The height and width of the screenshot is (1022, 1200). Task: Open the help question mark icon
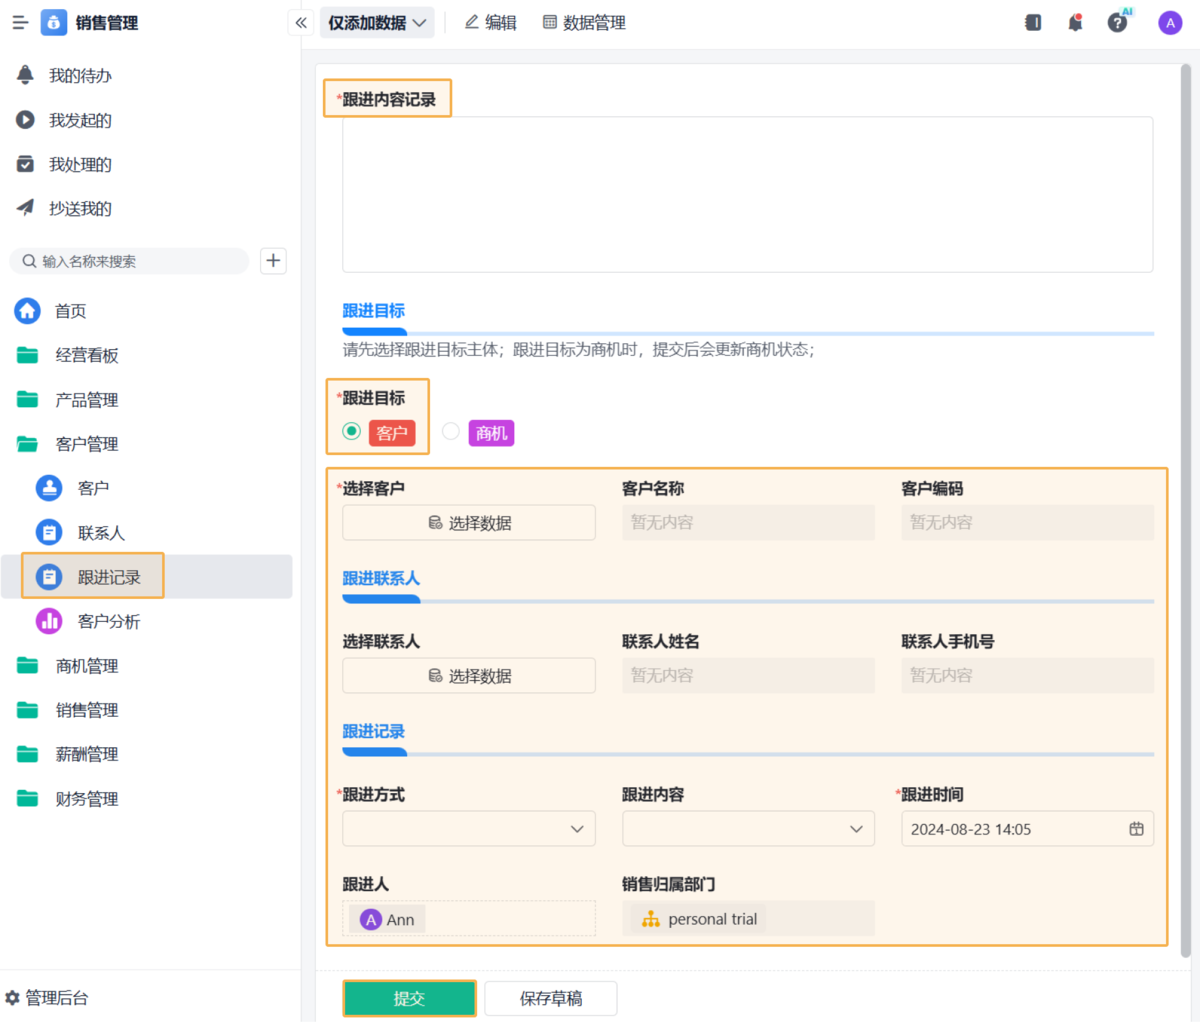(1117, 23)
